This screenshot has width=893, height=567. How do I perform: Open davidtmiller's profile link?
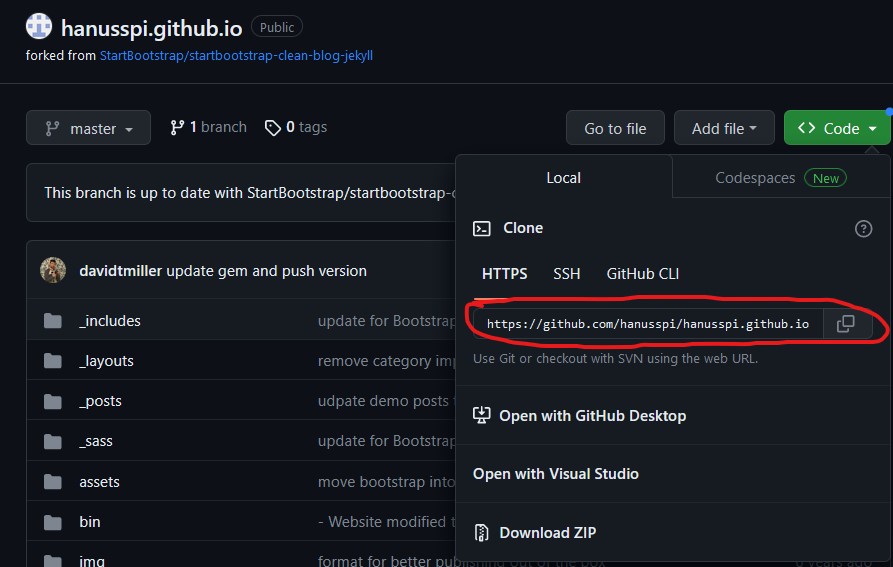[120, 271]
